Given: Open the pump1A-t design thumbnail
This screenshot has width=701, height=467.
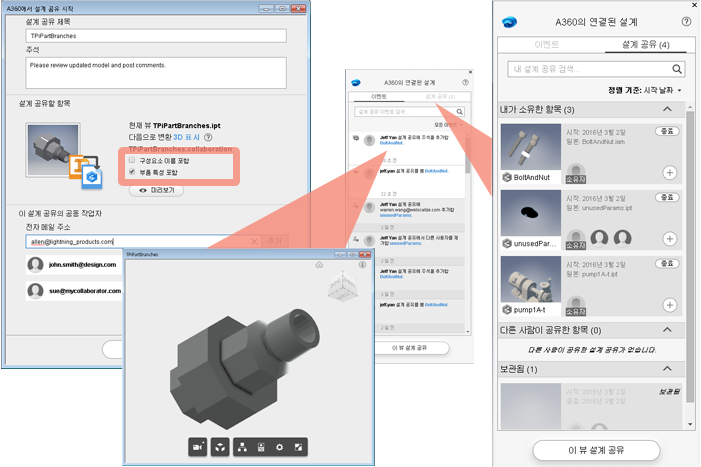Looking at the screenshot, I should click(531, 279).
